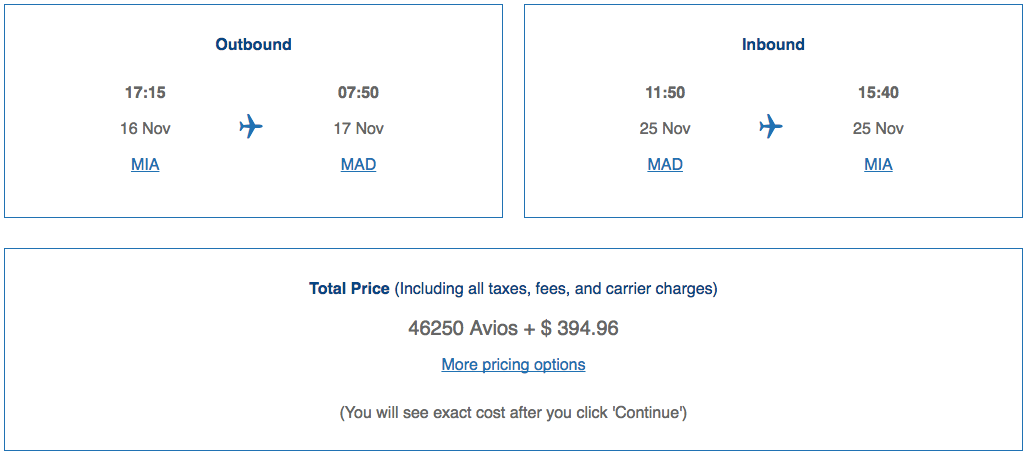Open the MIA departure airport link under Outbound
Image resolution: width=1028 pixels, height=457 pixels.
[x=145, y=164]
